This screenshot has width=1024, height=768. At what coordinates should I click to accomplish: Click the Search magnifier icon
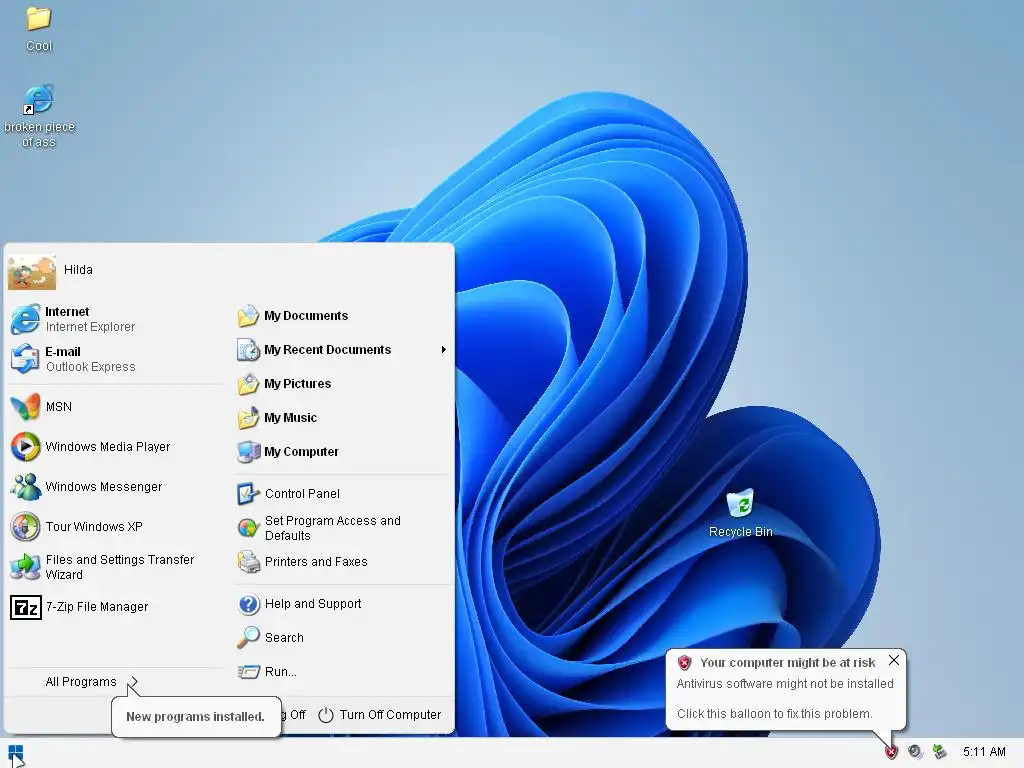(248, 637)
